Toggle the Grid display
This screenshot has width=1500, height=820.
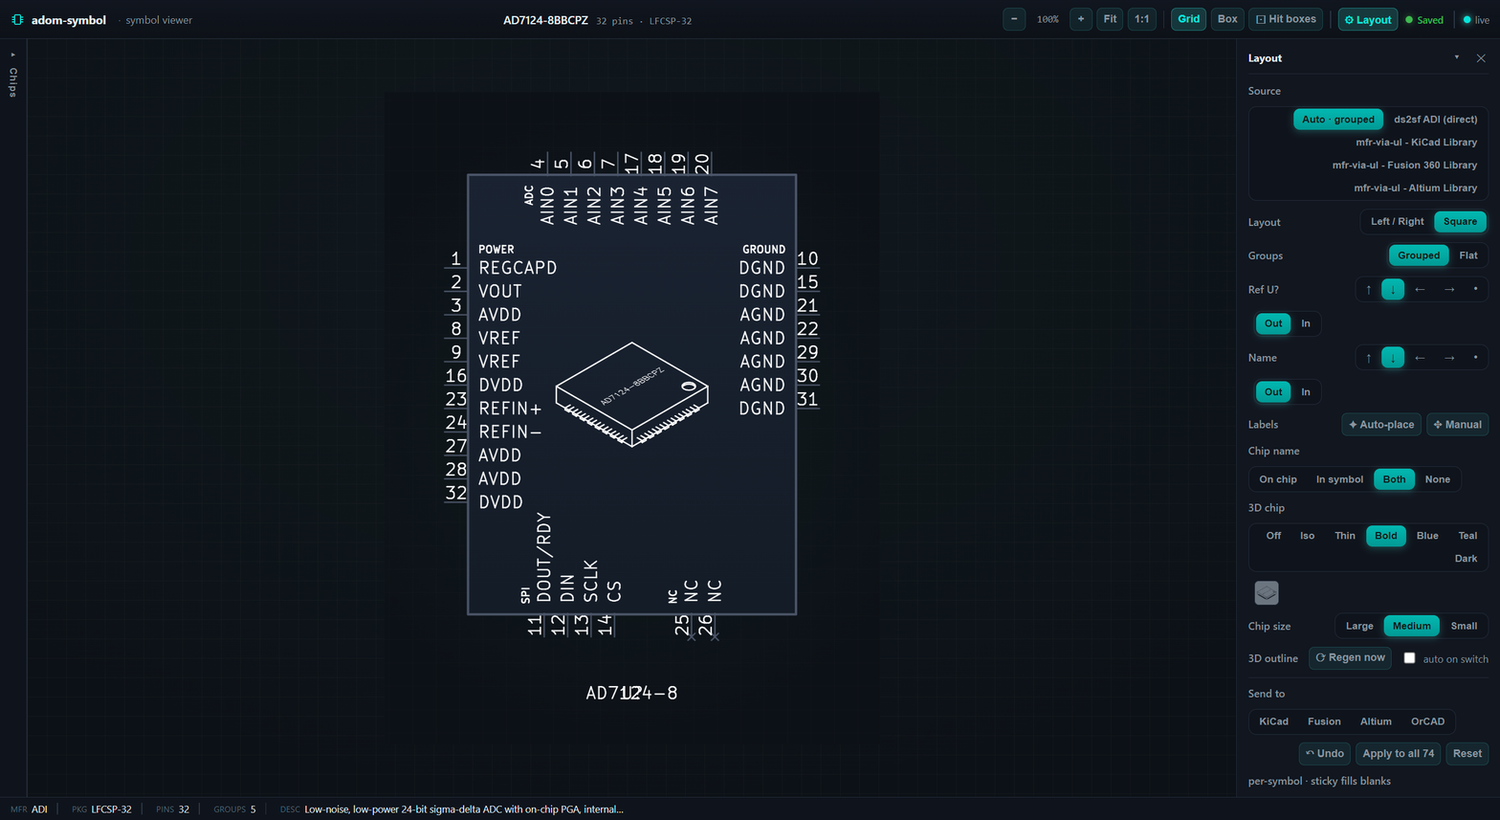[1189, 19]
